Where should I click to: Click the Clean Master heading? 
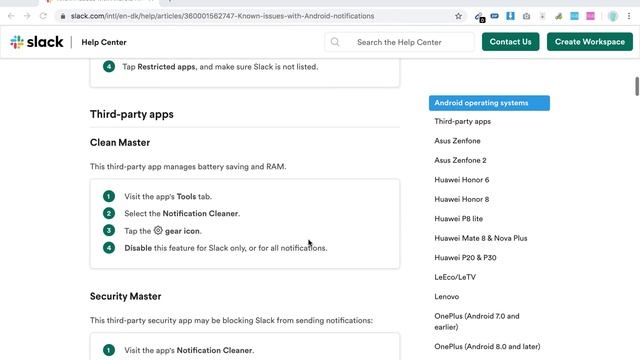[120, 142]
